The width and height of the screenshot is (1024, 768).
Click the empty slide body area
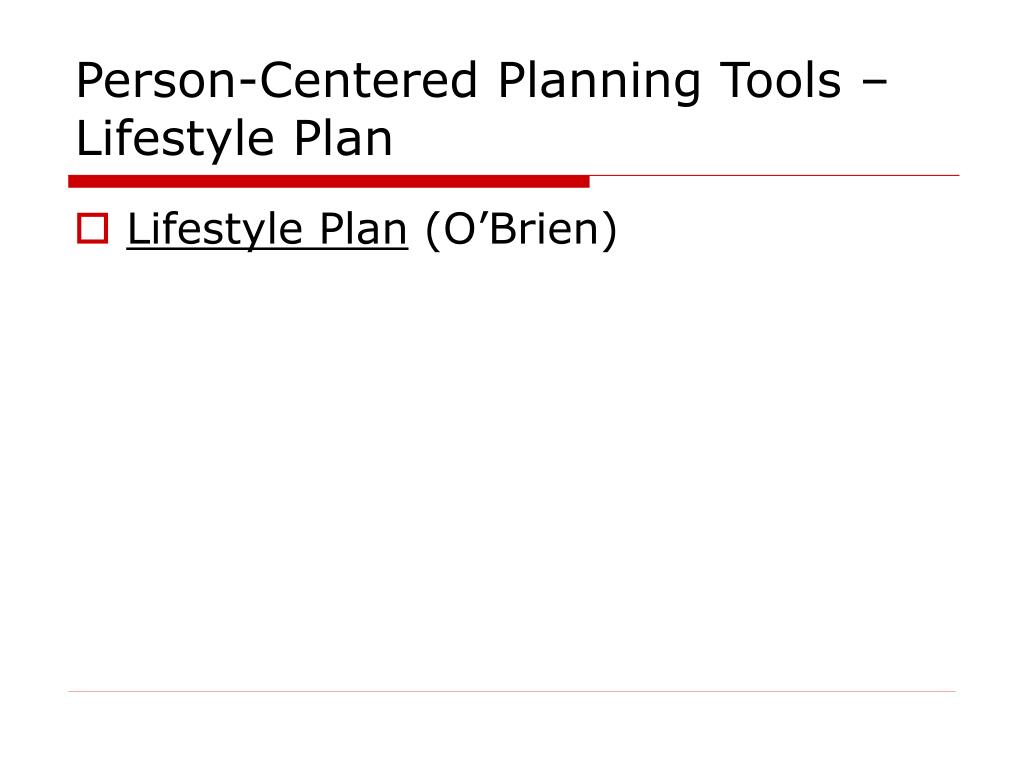click(512, 470)
